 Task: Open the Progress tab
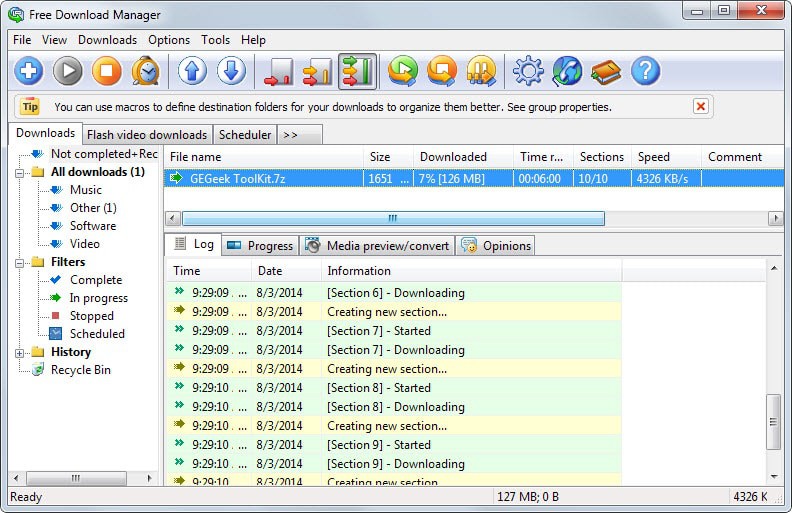(260, 246)
